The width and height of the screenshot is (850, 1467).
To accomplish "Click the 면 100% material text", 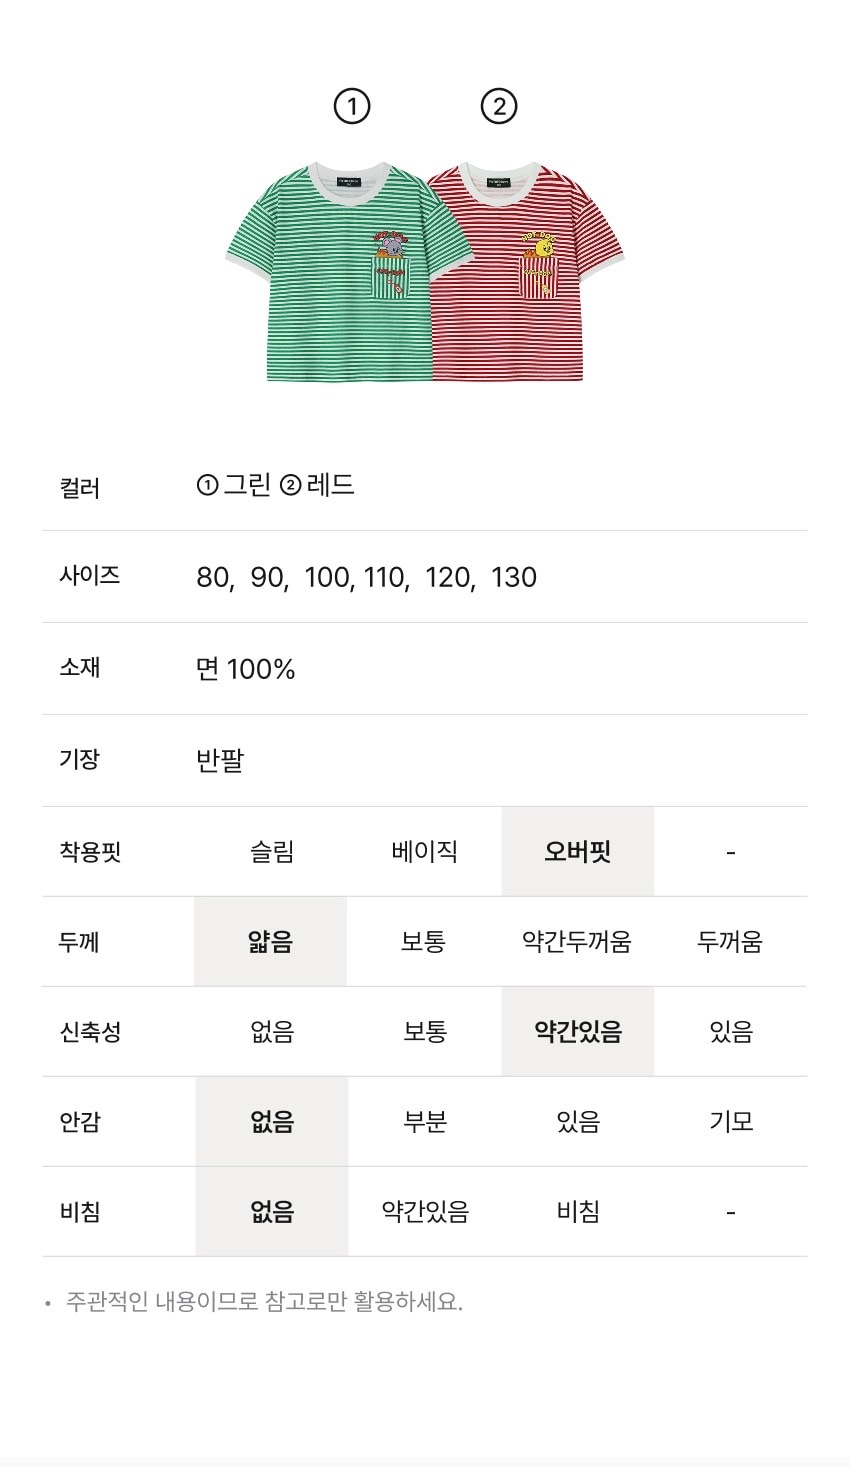I will click(245, 669).
